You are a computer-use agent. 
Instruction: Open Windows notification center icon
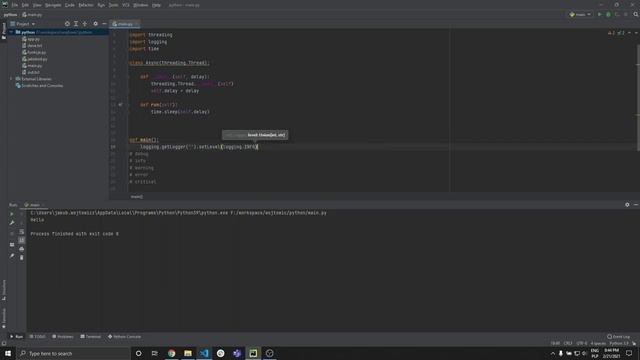pos(629,353)
